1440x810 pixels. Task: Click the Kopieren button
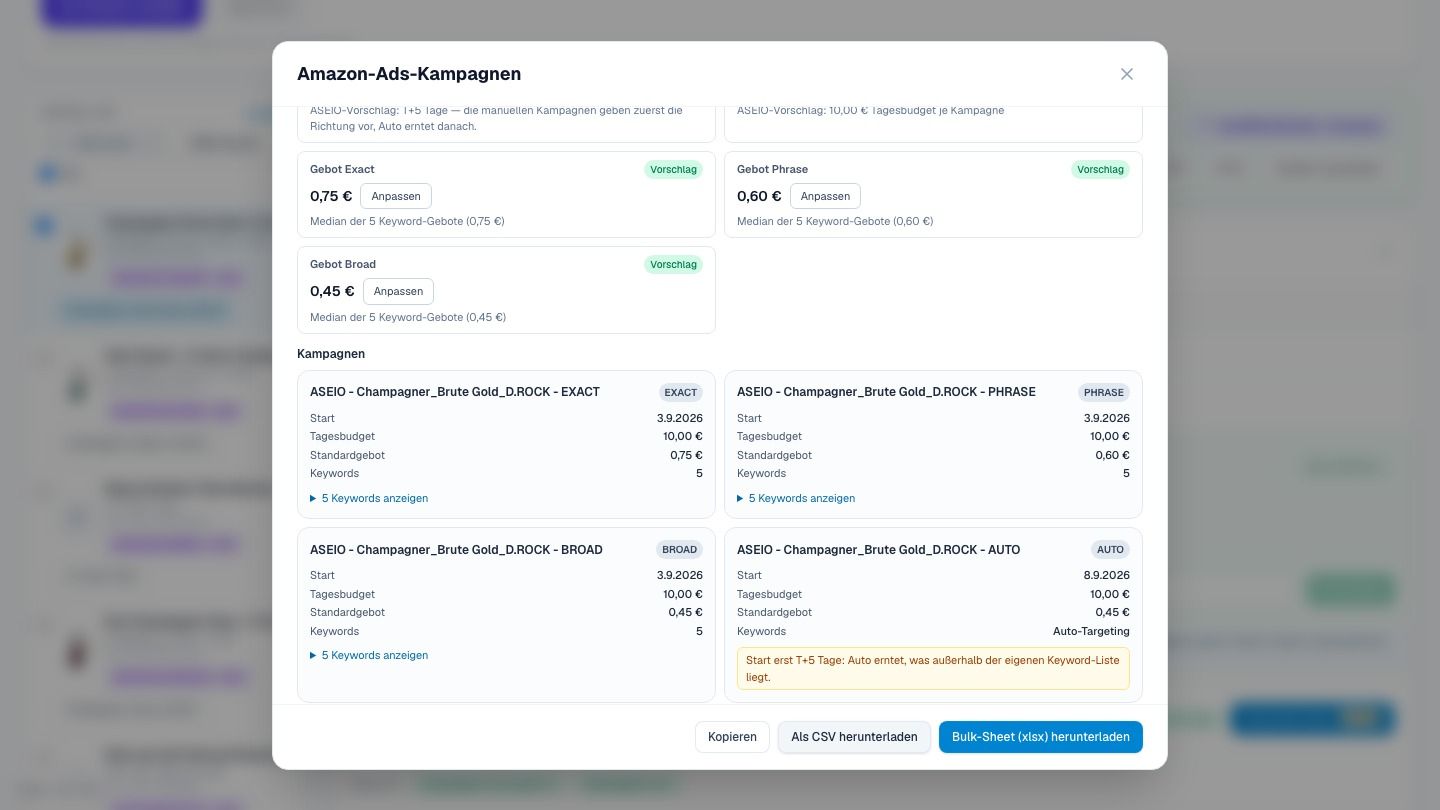point(732,737)
